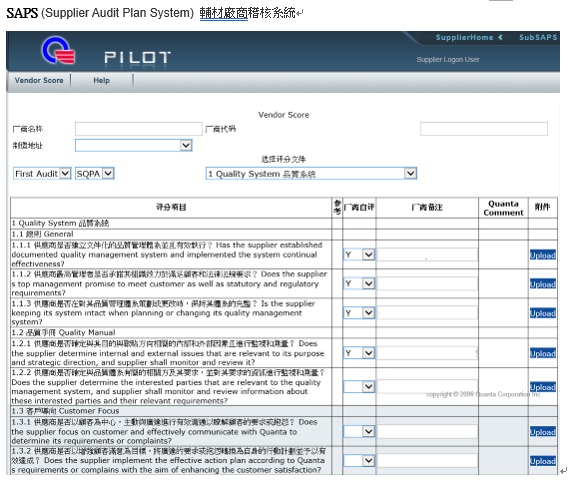Click Upload for item 1.2.2
The width and height of the screenshot is (568, 482).
[x=543, y=387]
